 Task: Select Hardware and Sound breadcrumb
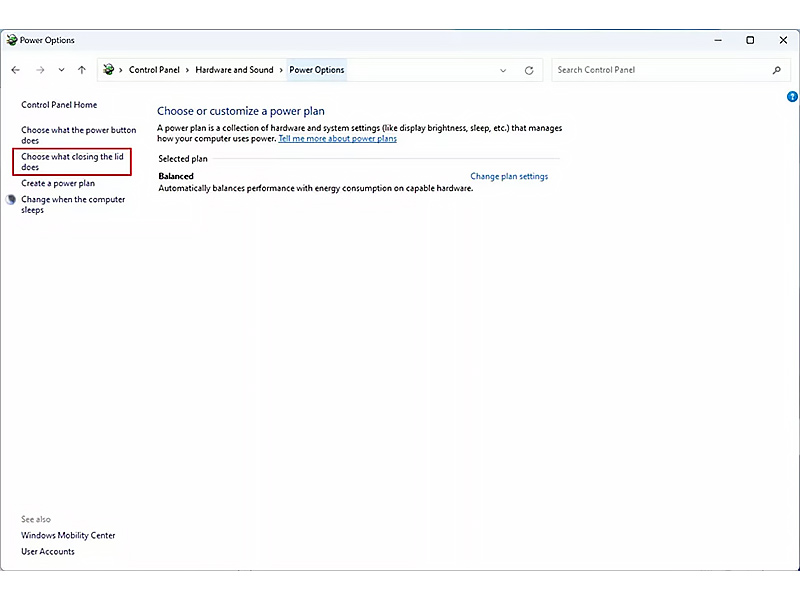coord(234,70)
